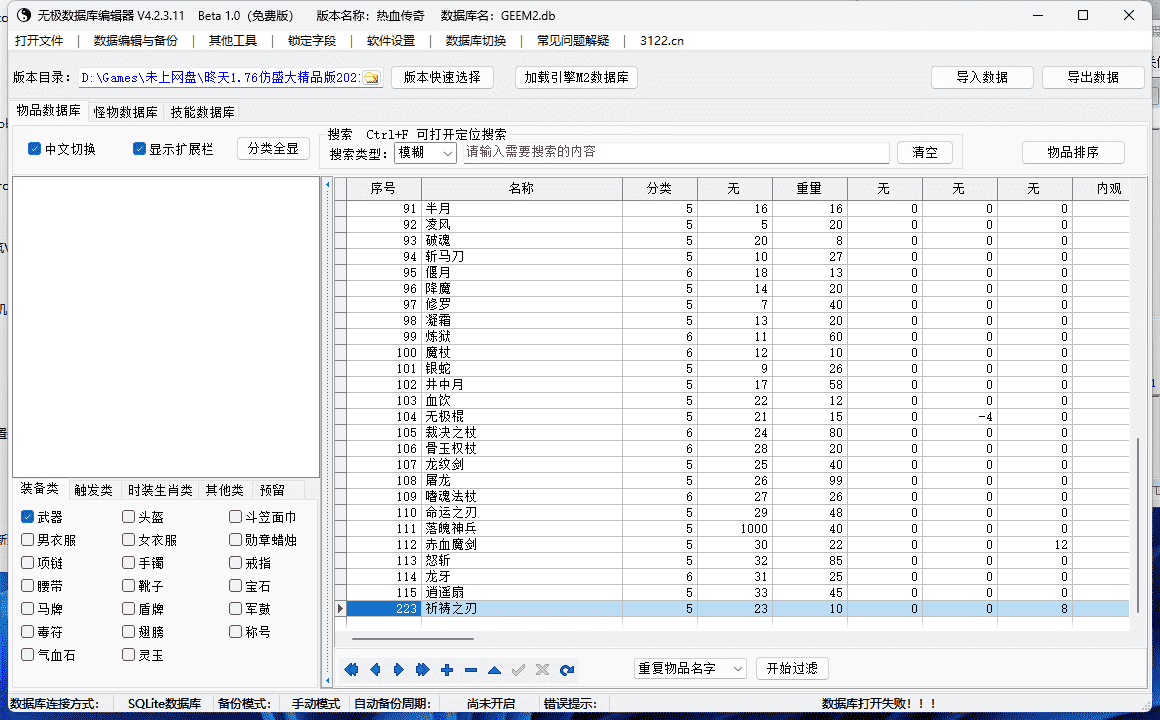Click the 重量 column header
This screenshot has width=1160, height=720.
click(809, 189)
